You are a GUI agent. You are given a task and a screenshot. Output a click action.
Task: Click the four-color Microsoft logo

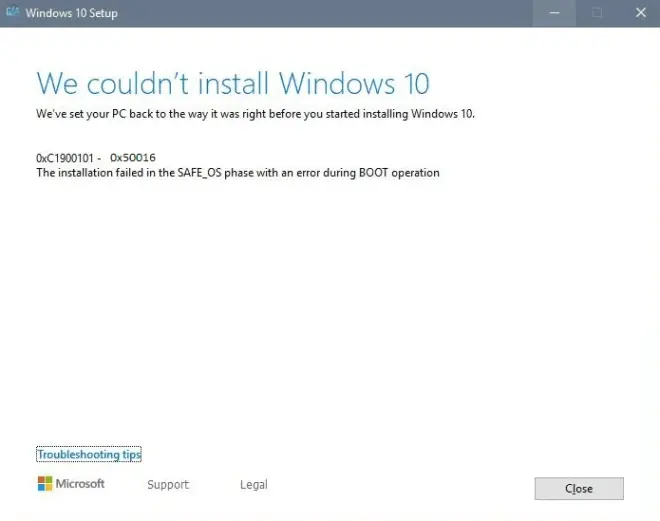45,484
